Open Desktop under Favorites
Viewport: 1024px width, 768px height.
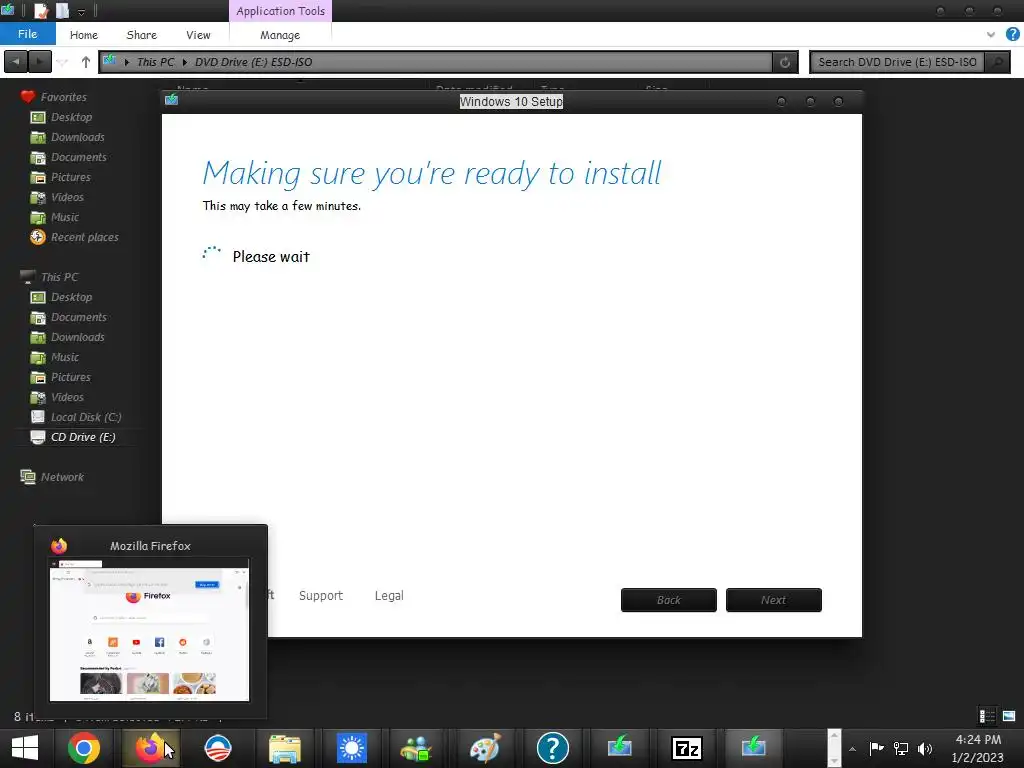pyautogui.click(x=62, y=117)
